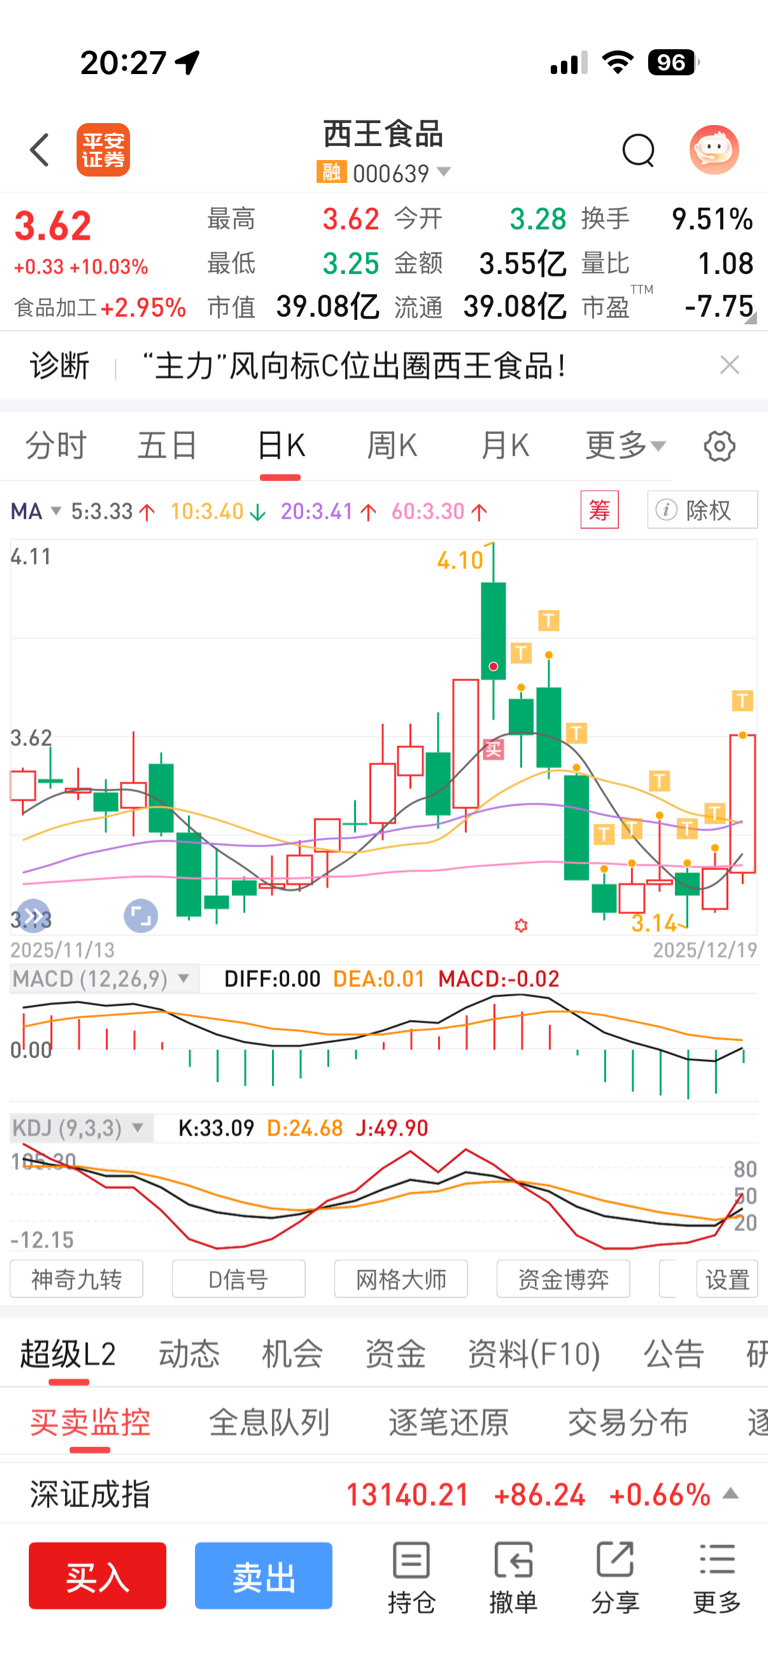Switch to the 公告 tab

point(674,1354)
